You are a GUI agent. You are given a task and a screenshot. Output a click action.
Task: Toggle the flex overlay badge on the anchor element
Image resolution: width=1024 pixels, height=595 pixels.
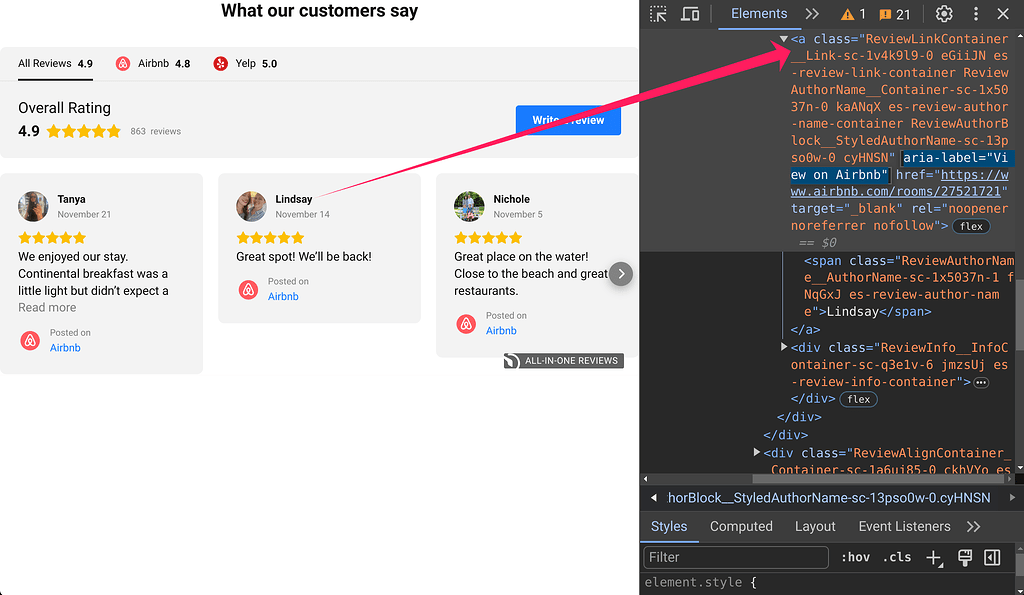(971, 225)
